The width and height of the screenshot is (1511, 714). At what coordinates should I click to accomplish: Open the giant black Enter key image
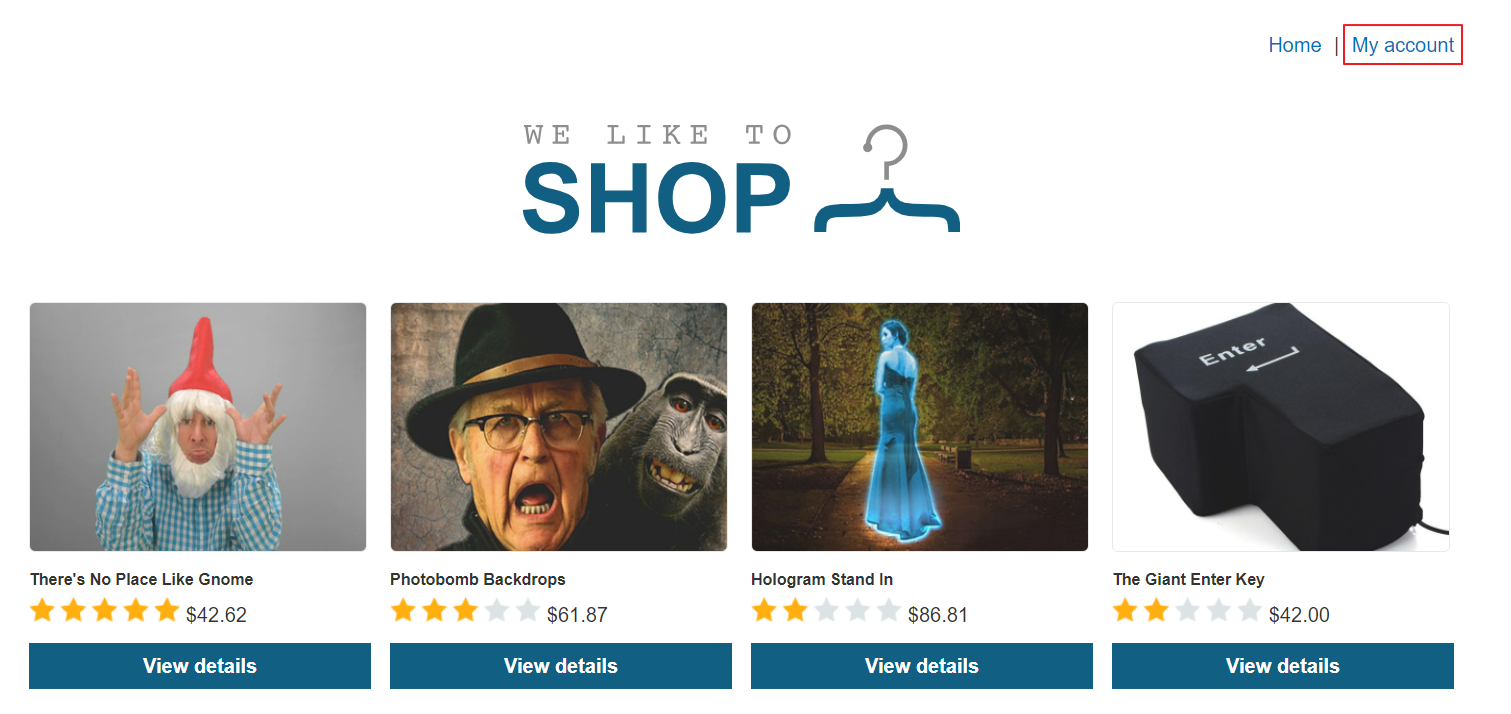pos(1281,427)
